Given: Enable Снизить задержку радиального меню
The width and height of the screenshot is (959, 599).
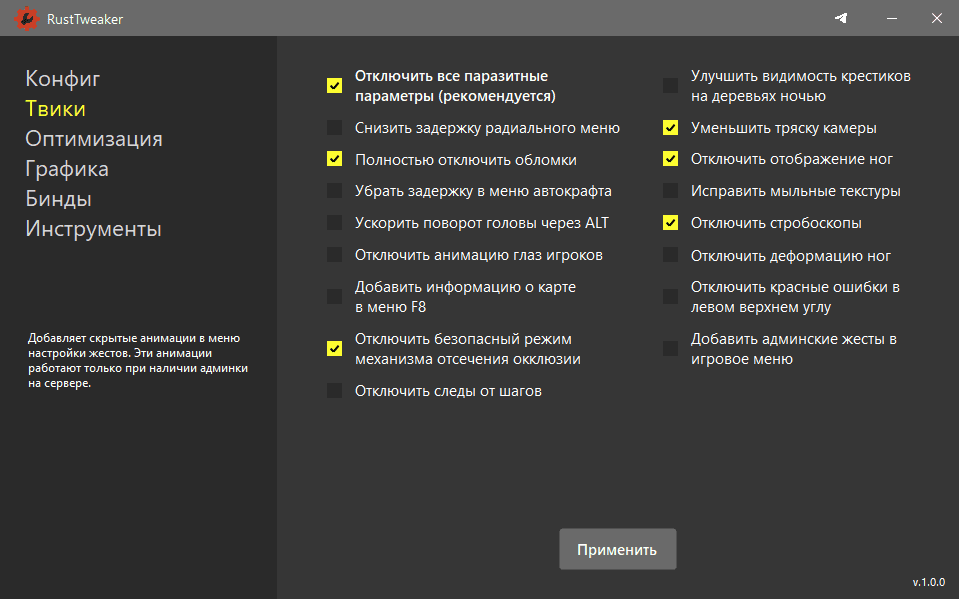Looking at the screenshot, I should pyautogui.click(x=334, y=128).
